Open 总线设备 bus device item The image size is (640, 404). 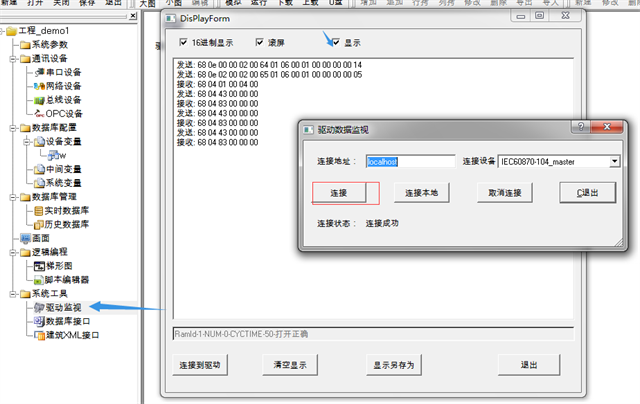click(x=63, y=99)
